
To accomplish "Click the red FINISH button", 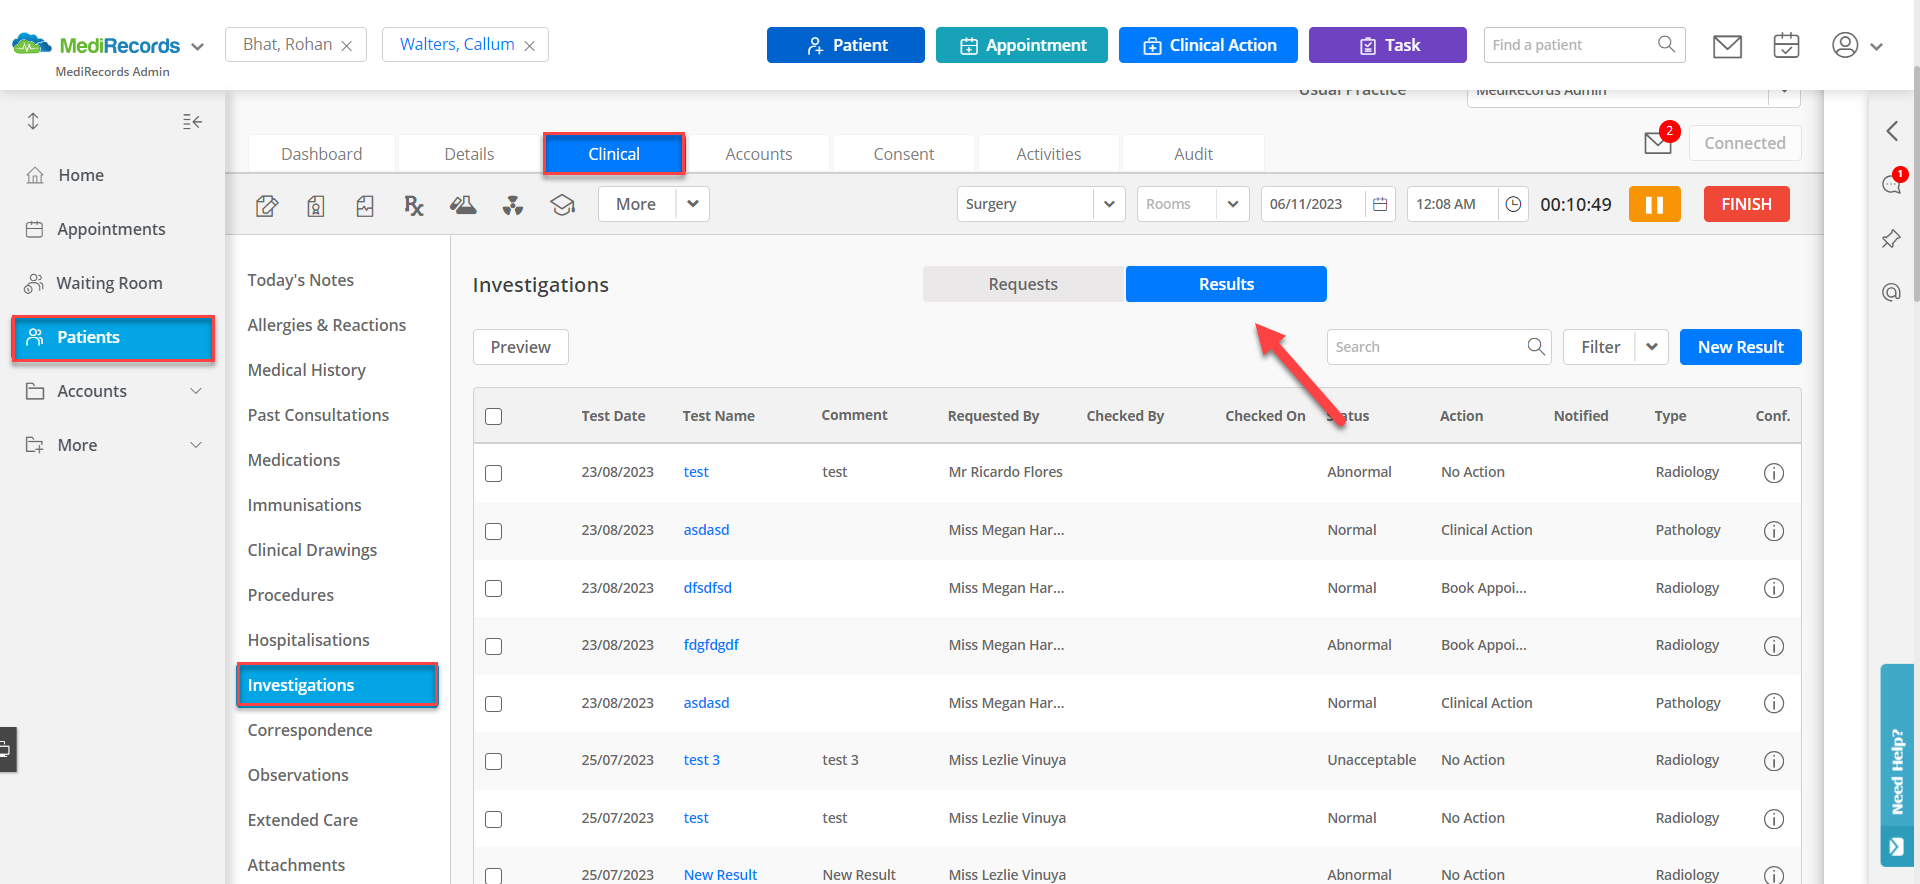I will 1747,204.
